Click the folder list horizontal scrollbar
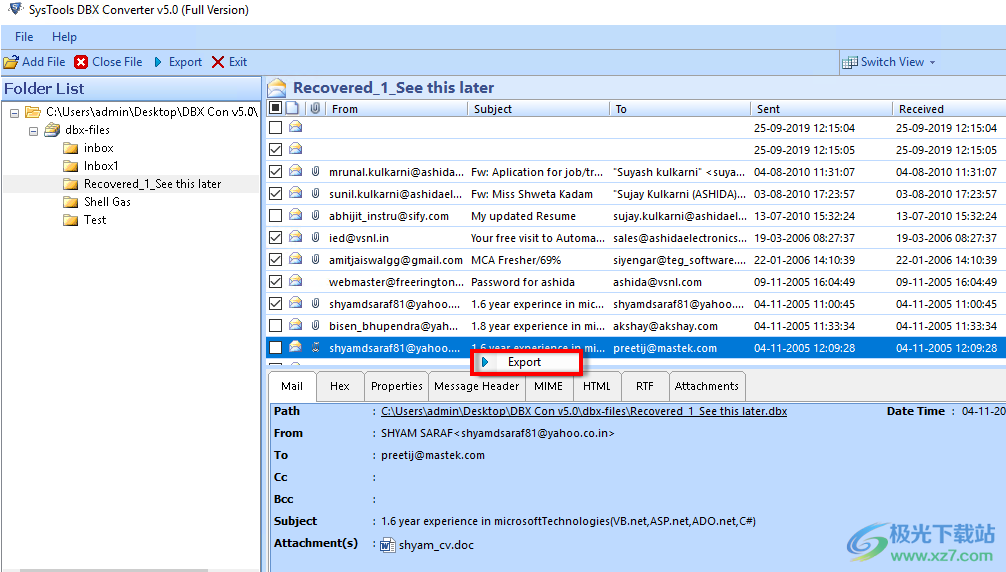The height and width of the screenshot is (572, 1006). point(114,569)
